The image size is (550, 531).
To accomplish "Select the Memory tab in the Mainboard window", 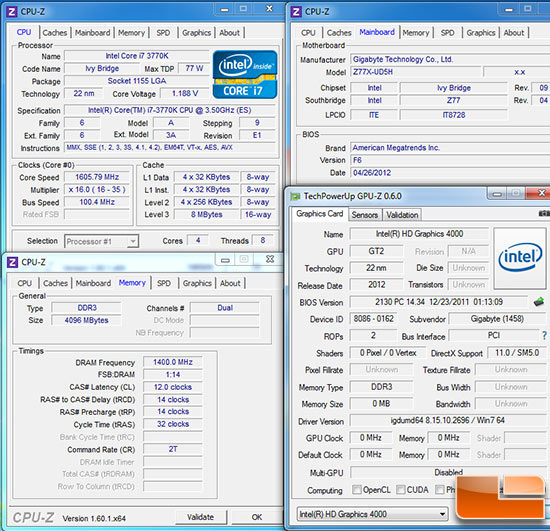I will pyautogui.click(x=416, y=33).
